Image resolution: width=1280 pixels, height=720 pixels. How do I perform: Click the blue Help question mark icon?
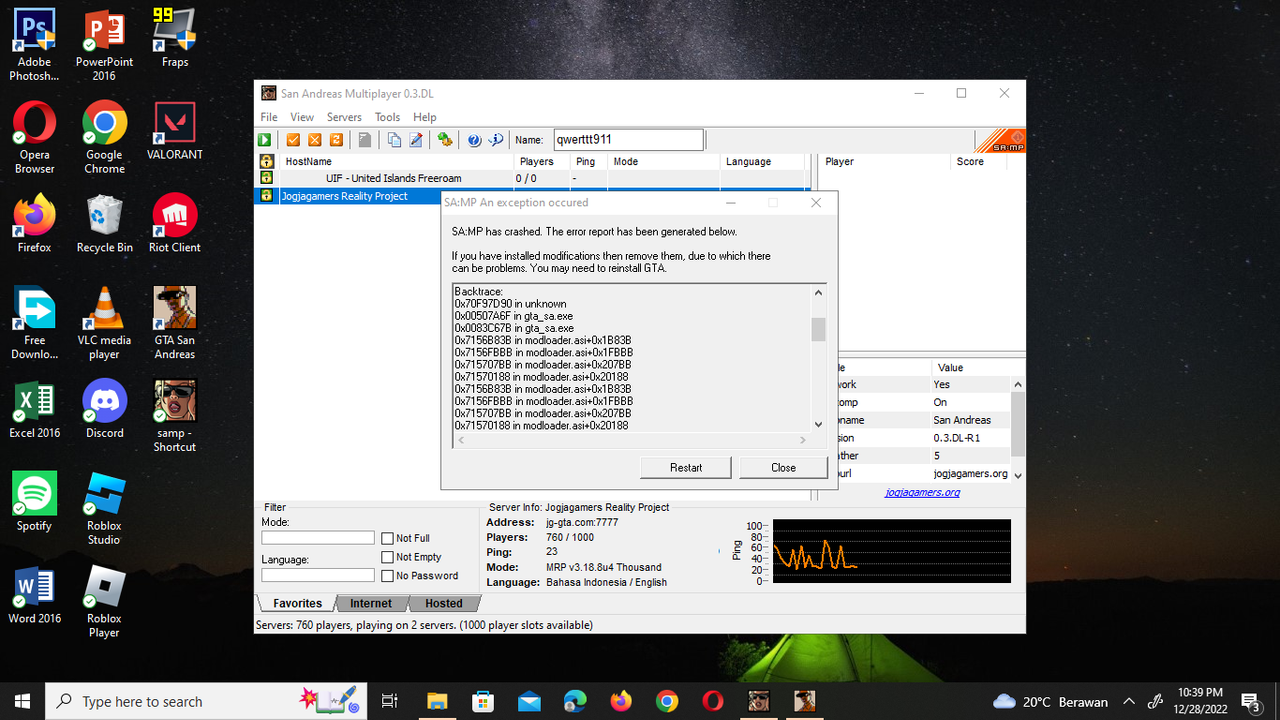tap(474, 141)
